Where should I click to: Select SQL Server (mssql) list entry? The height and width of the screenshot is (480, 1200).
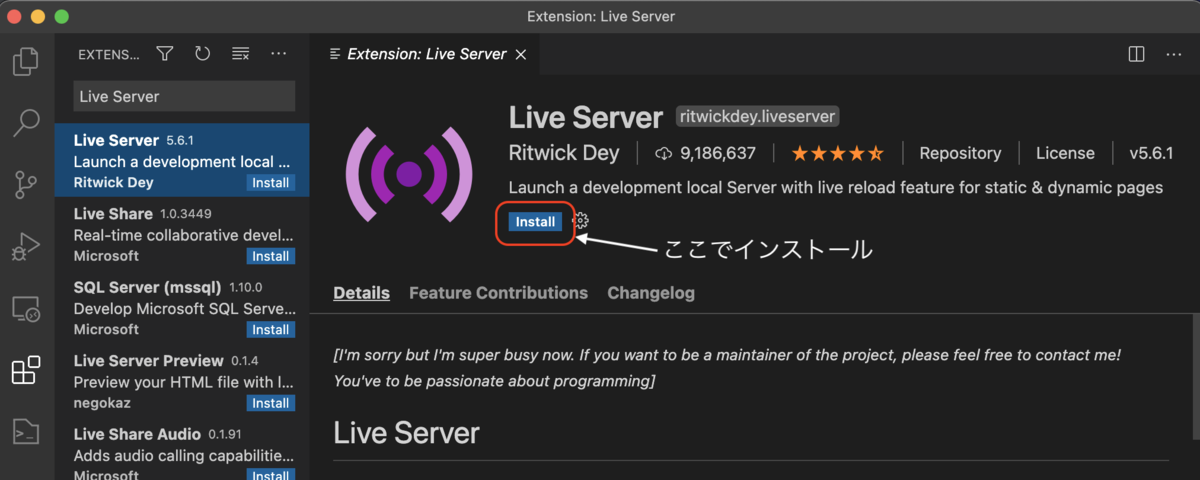click(183, 308)
